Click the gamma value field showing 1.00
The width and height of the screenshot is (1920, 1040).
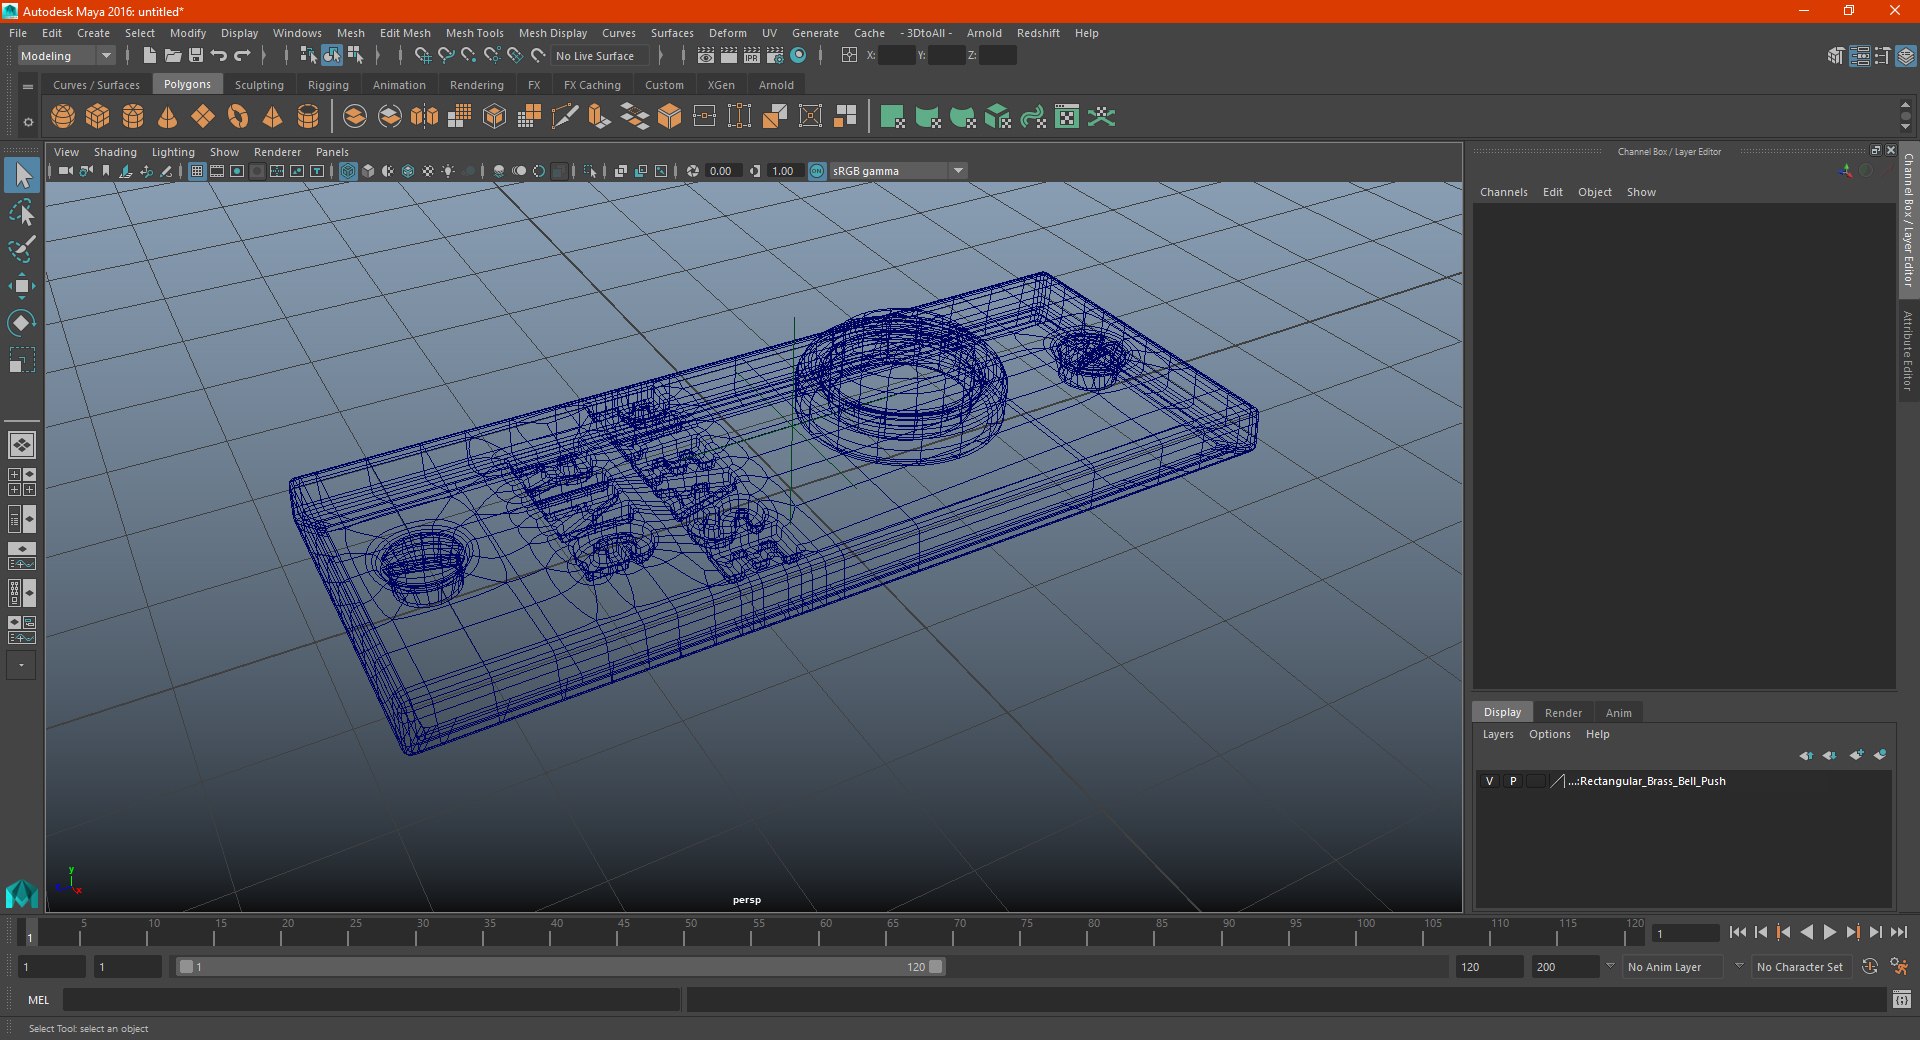coord(785,171)
